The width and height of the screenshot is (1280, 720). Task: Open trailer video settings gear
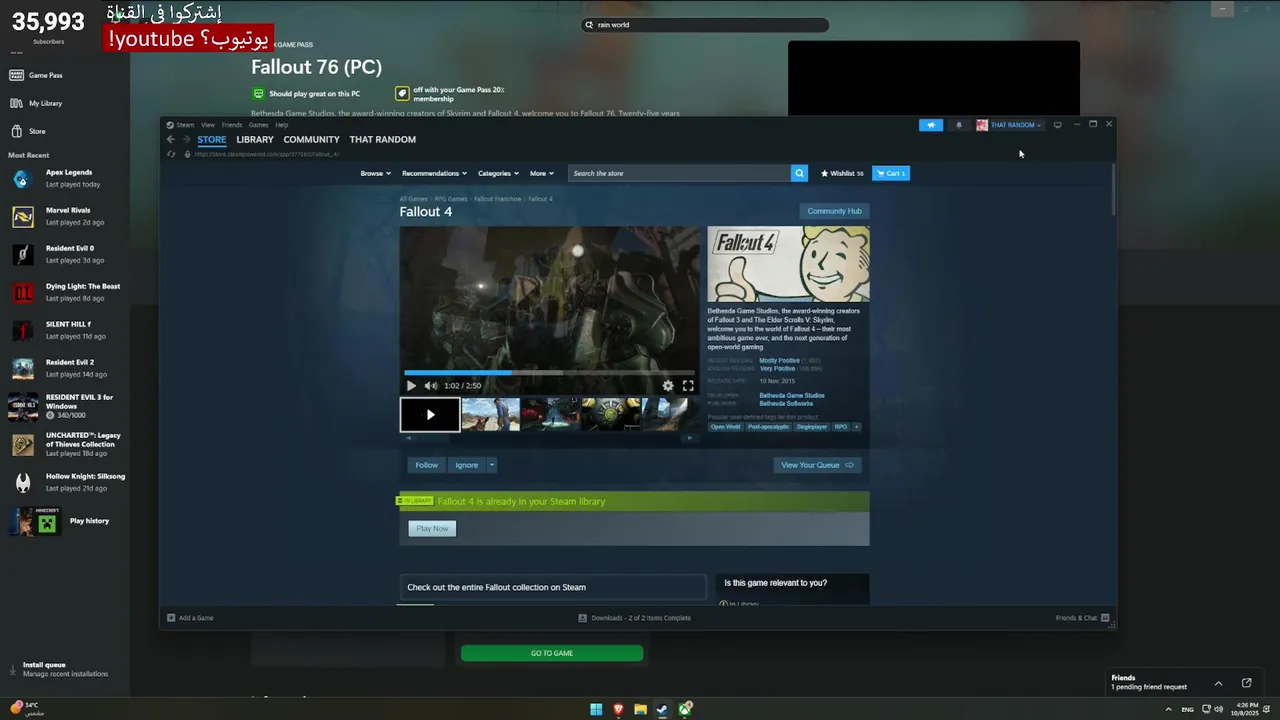click(668, 385)
